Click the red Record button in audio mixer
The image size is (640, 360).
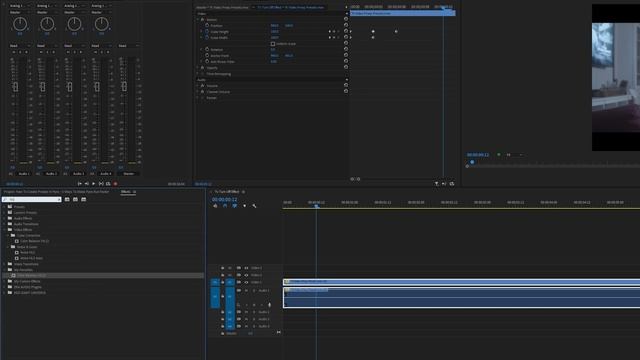tap(116, 184)
